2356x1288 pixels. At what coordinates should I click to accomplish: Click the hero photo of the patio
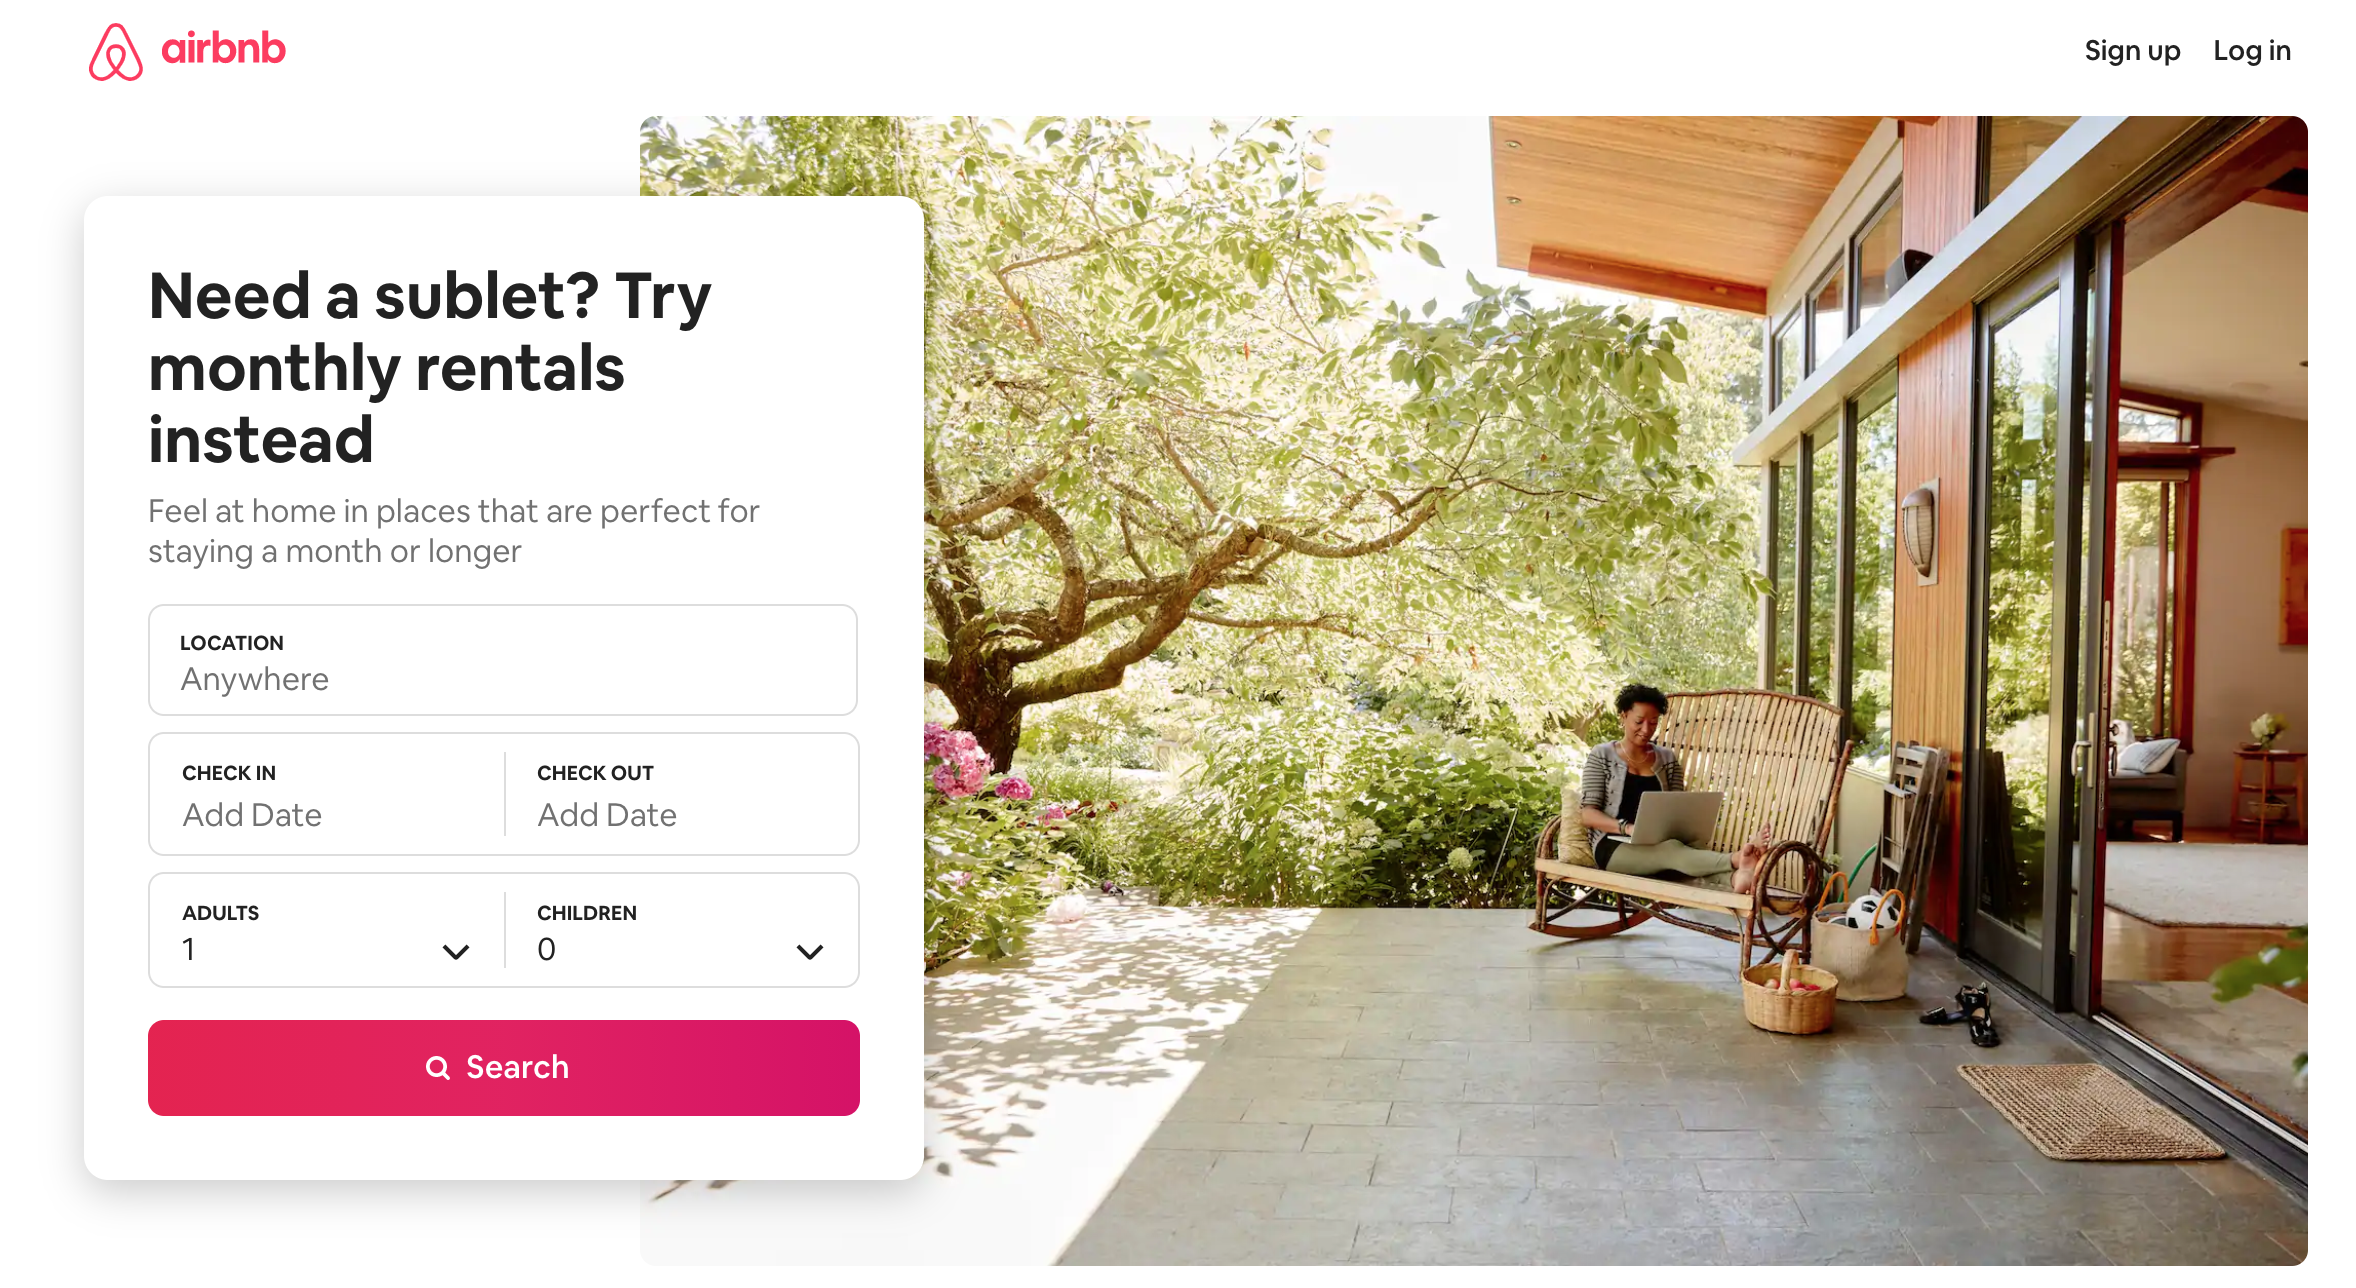tap(1615, 690)
